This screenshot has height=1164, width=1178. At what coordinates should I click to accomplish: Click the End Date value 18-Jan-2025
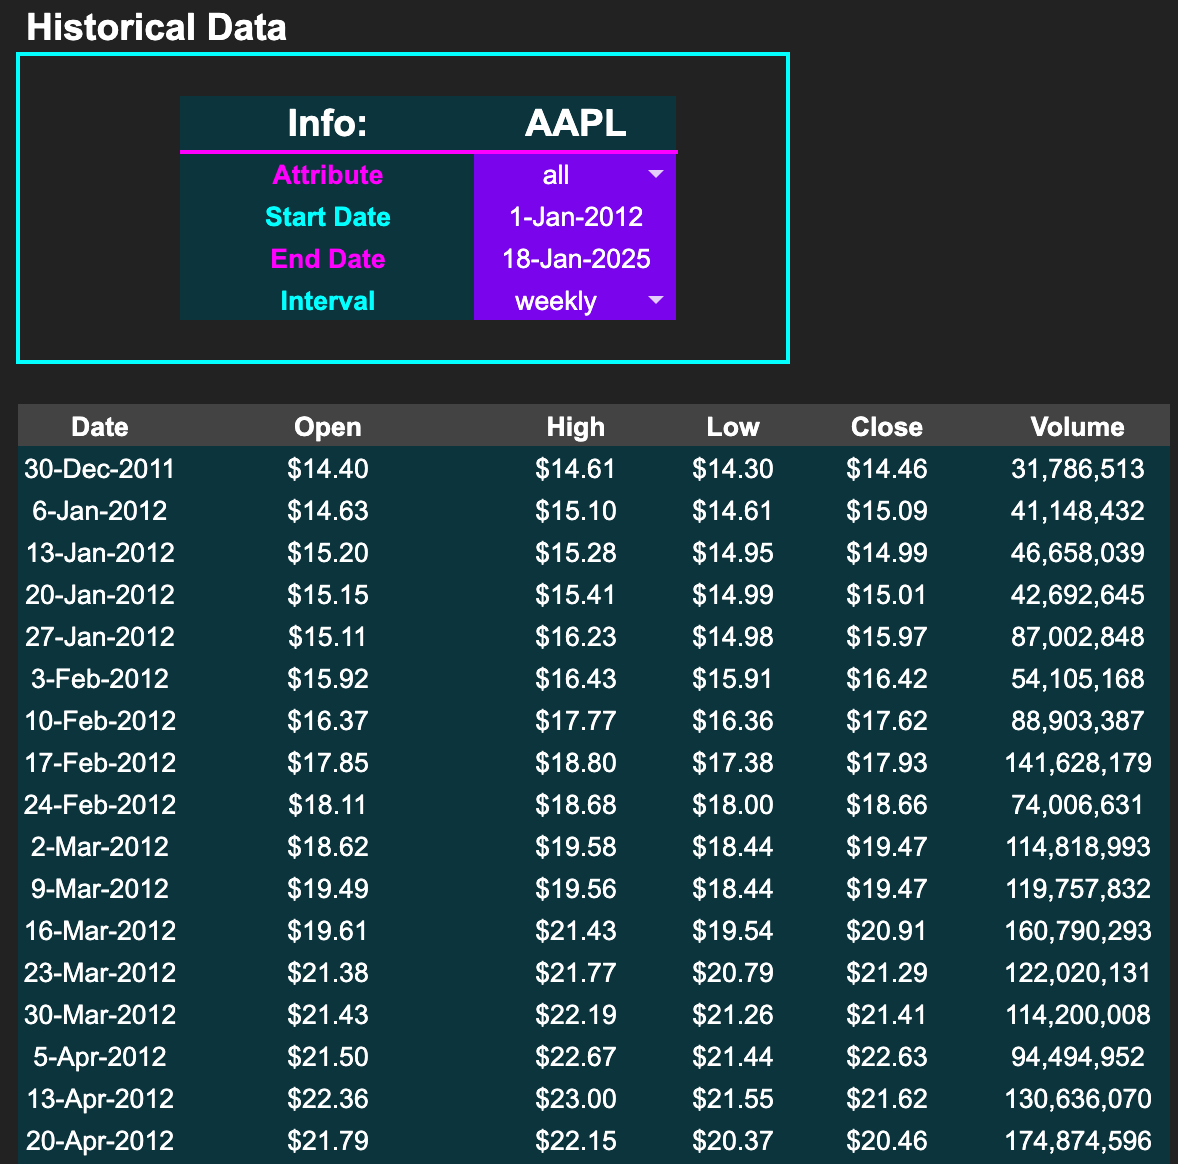[x=575, y=259]
